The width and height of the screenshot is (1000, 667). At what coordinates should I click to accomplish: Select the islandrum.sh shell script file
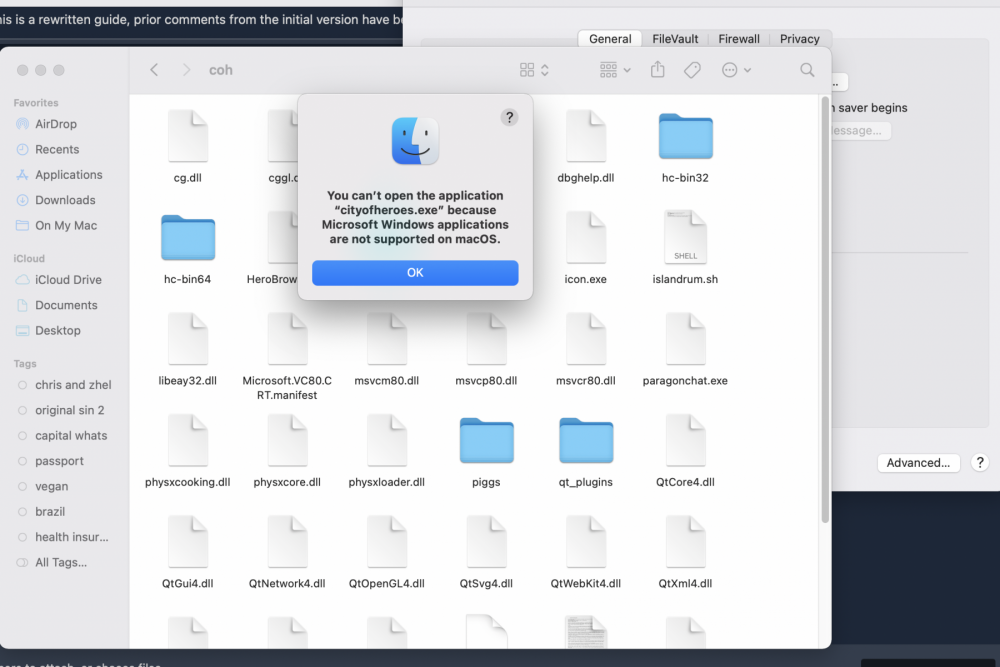(x=685, y=238)
